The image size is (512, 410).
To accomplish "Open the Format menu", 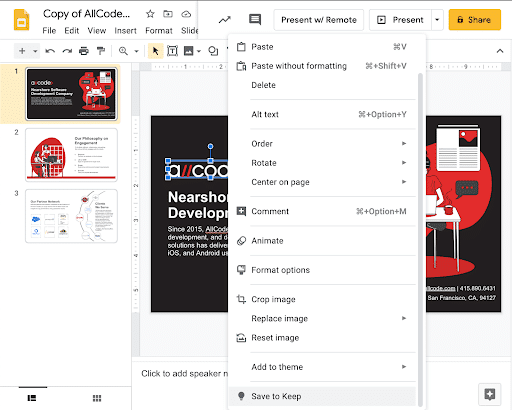I will (159, 31).
